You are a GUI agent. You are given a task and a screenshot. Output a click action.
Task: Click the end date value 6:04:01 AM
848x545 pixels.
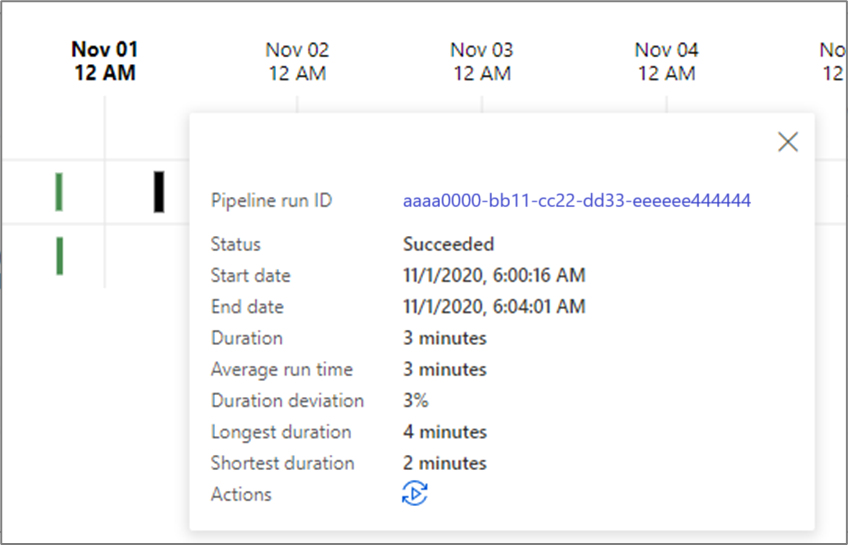(494, 307)
